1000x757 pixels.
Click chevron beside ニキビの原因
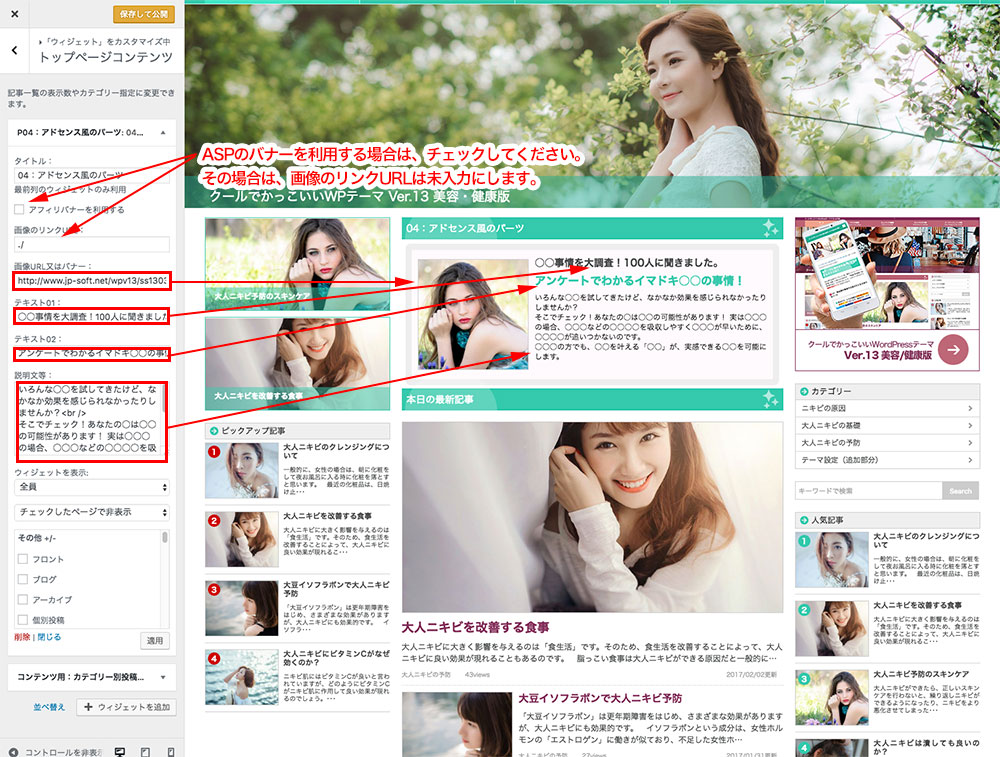970,408
